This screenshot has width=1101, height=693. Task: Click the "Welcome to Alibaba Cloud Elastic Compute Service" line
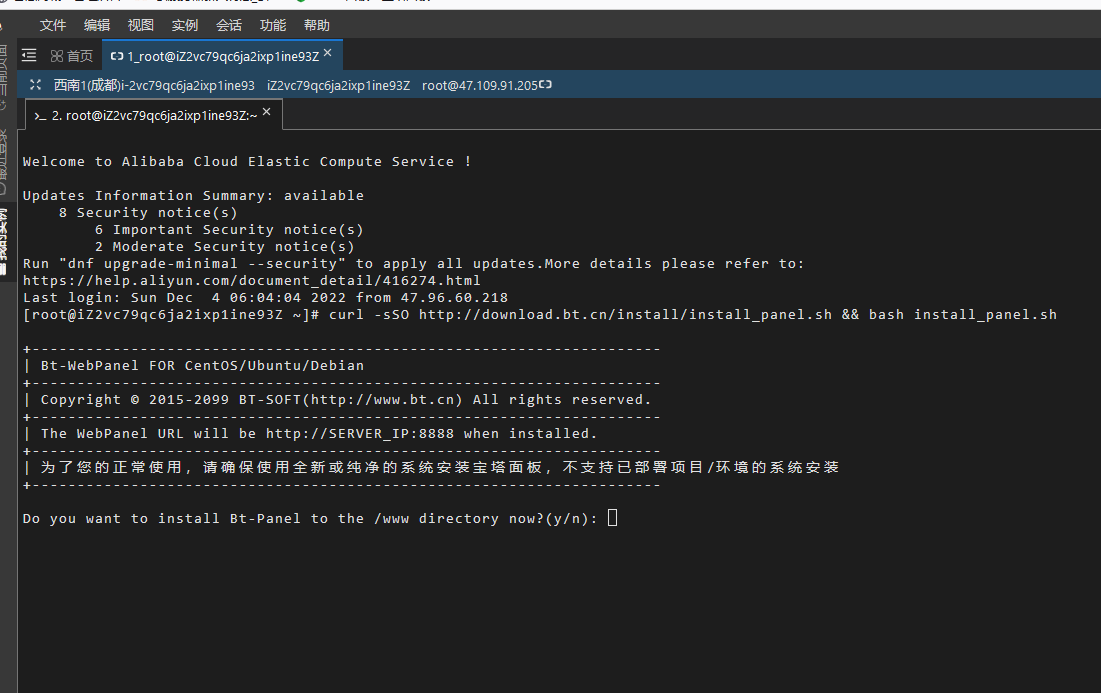tap(246, 161)
